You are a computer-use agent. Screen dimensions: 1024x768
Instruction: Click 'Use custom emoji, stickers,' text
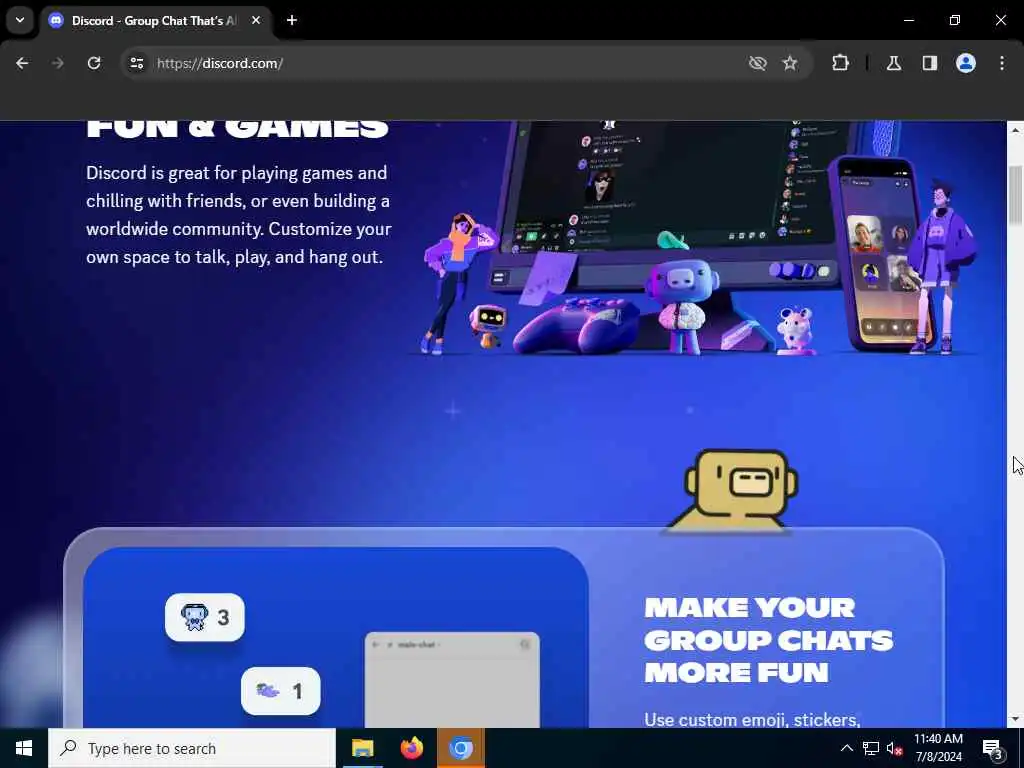click(752, 720)
